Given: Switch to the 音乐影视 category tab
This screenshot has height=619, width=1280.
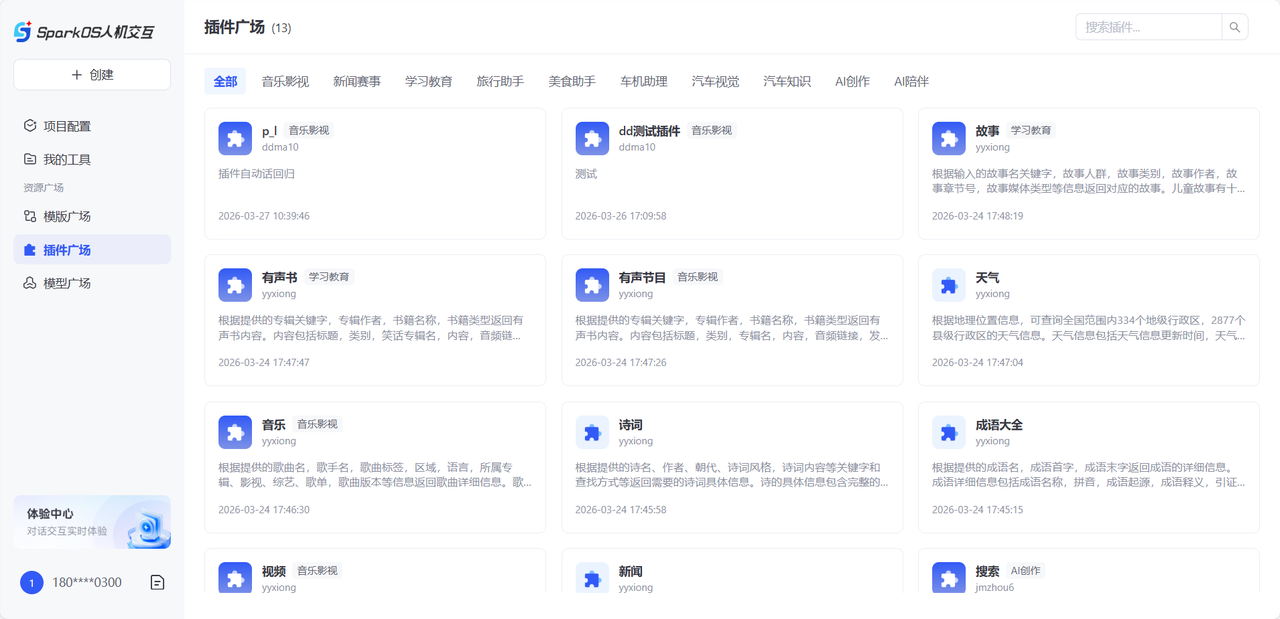Looking at the screenshot, I should 285,81.
